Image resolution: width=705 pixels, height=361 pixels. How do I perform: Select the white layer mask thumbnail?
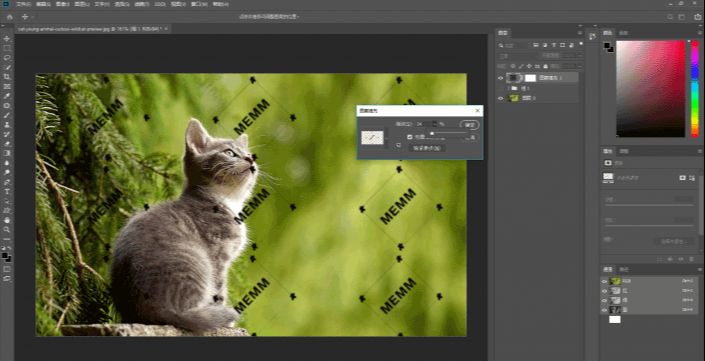(531, 78)
